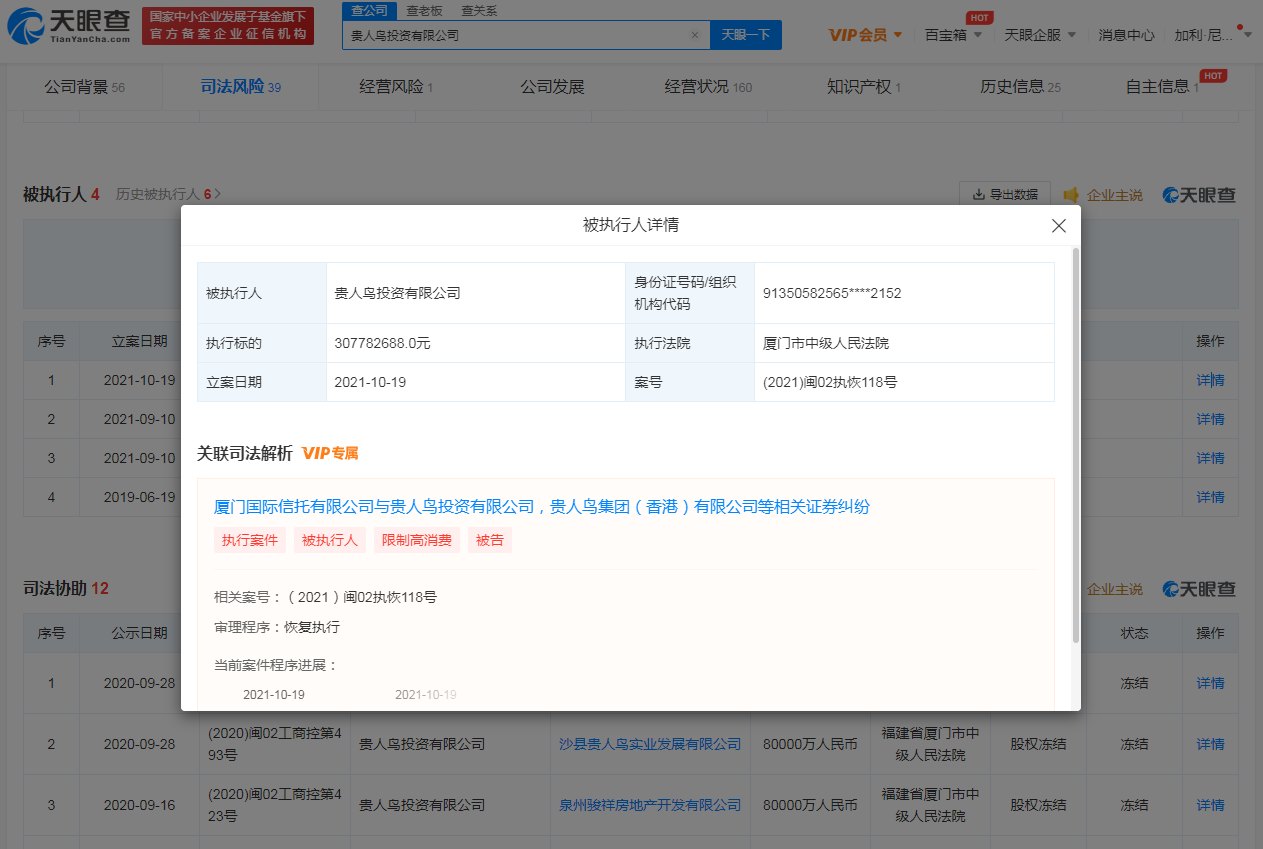Screen dimensions: 1263x849
Task: Close the 被执行人详情 dialog
Action: pyautogui.click(x=1059, y=226)
